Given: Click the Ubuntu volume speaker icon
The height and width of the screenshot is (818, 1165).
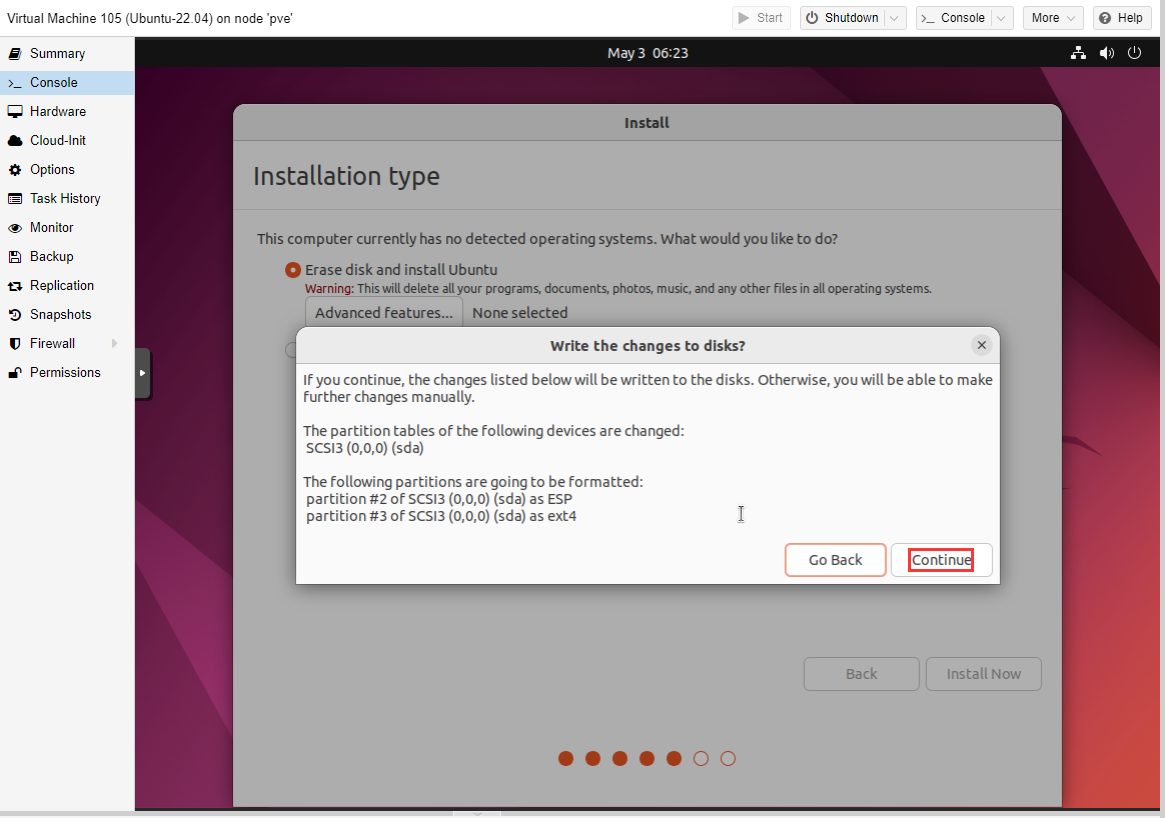Looking at the screenshot, I should 1106,53.
